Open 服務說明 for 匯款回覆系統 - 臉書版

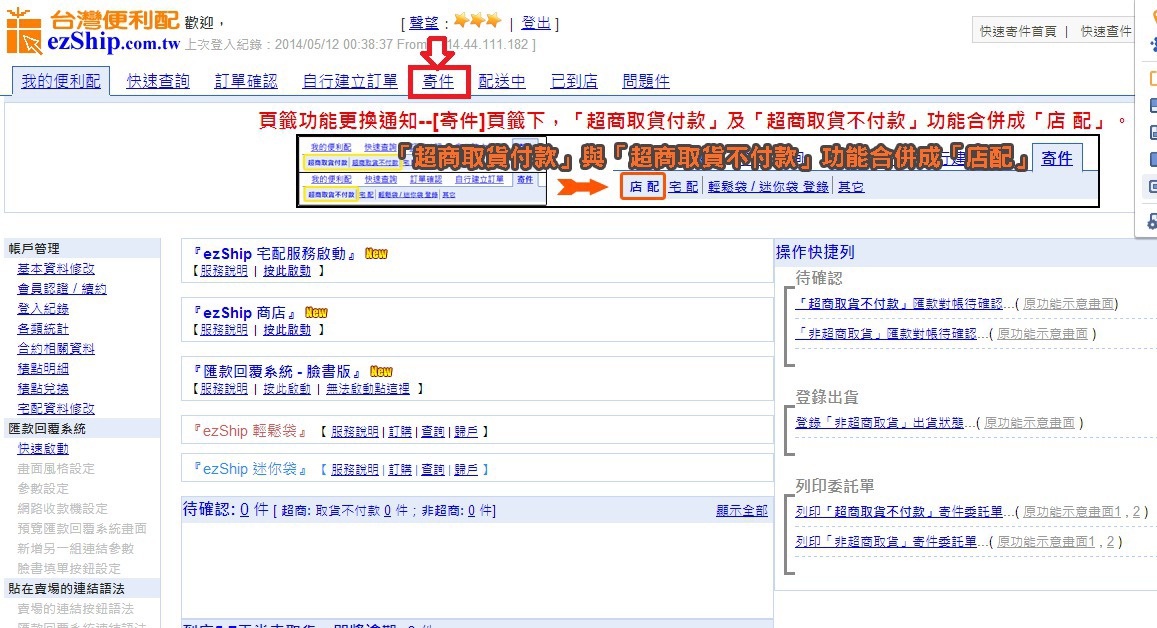pos(224,389)
